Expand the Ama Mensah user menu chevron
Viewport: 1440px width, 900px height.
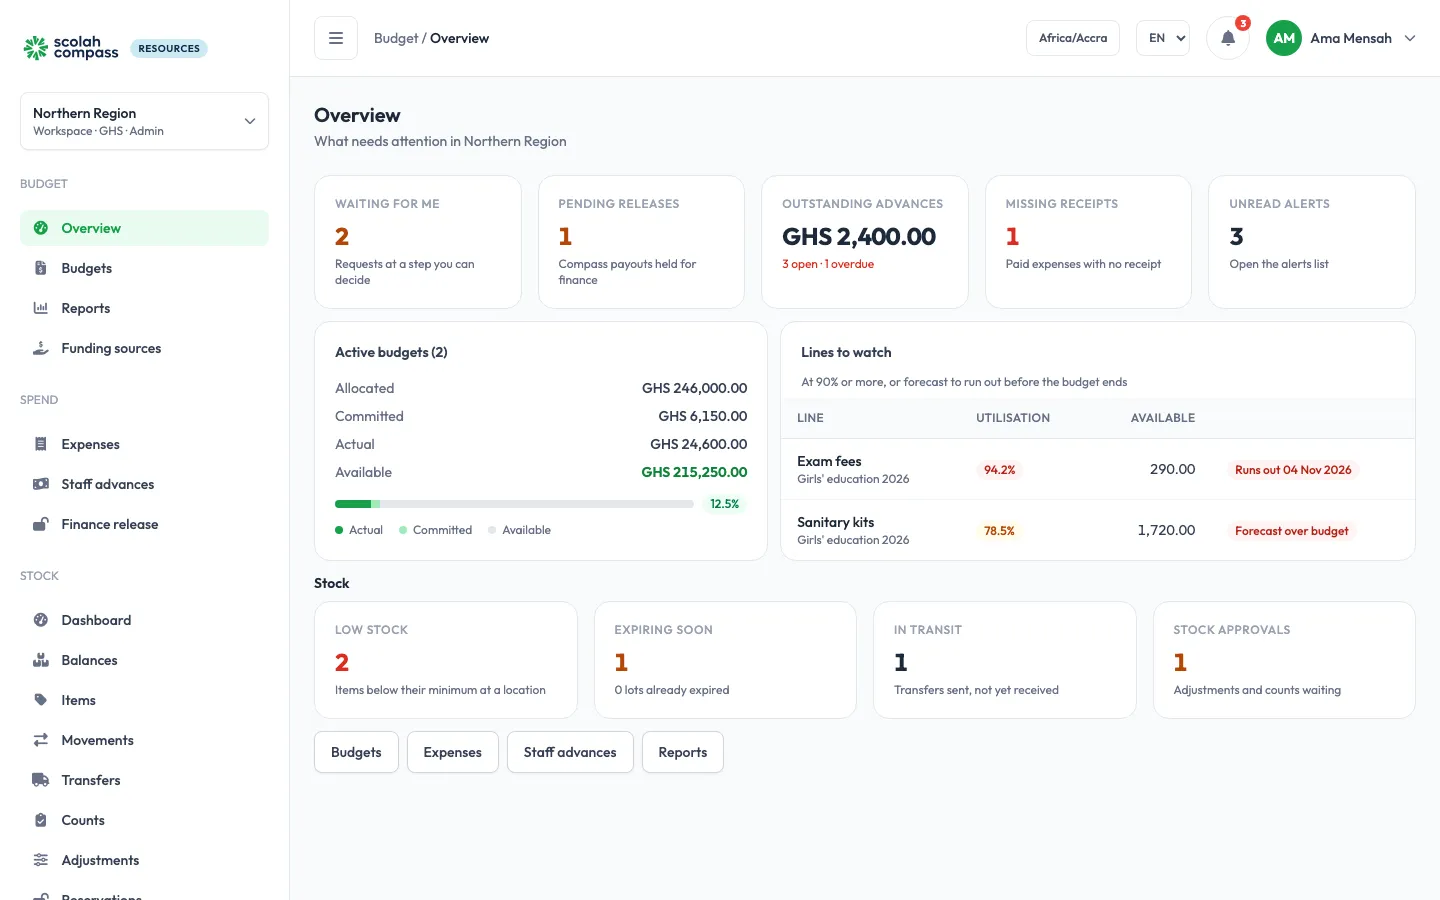point(1410,38)
